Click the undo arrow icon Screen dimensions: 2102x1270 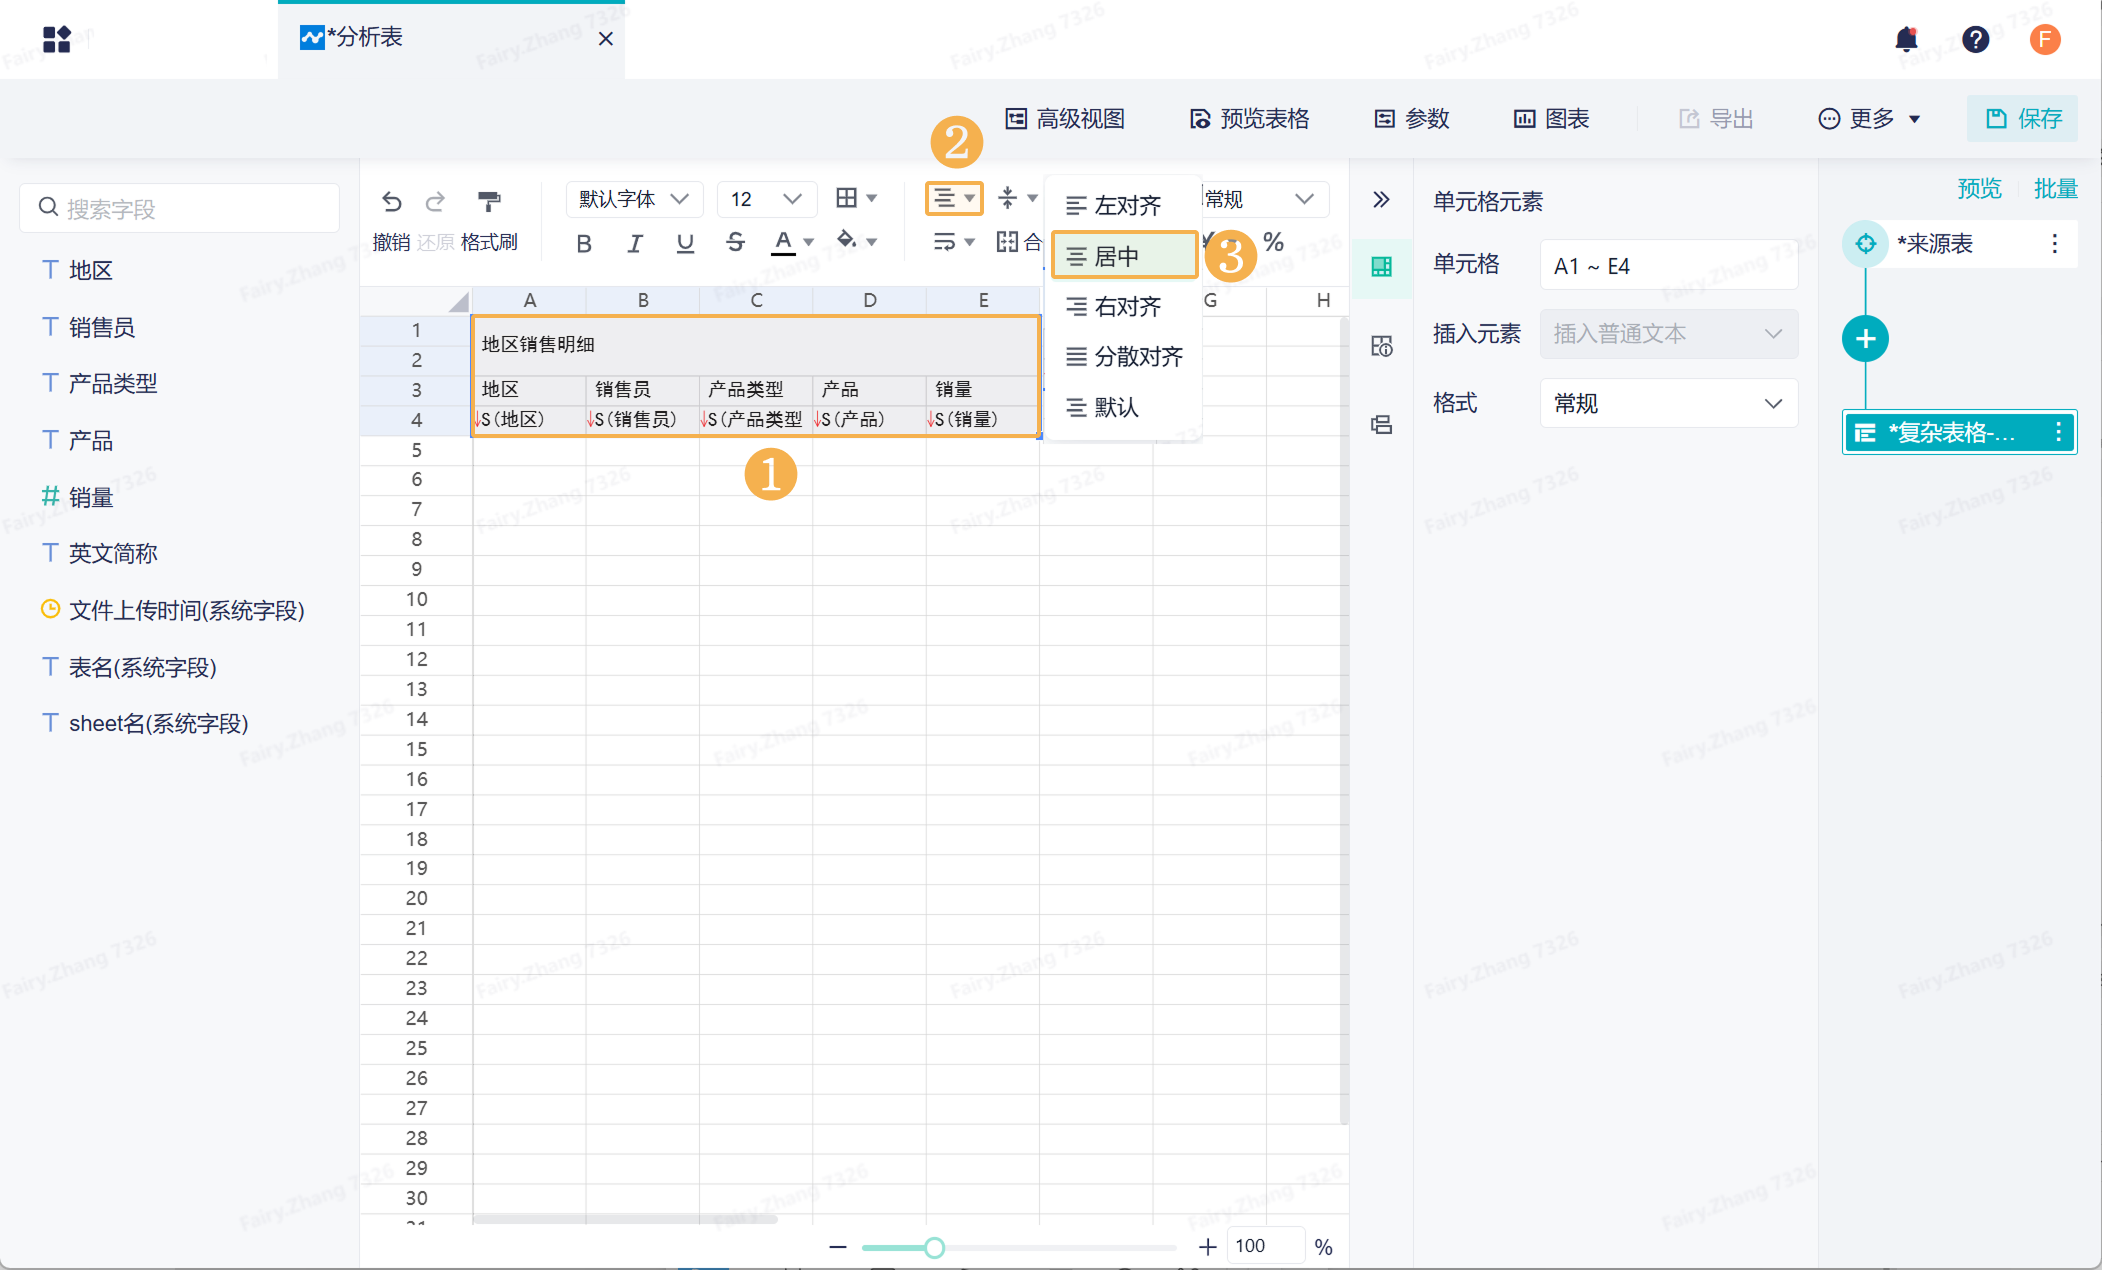[x=391, y=201]
